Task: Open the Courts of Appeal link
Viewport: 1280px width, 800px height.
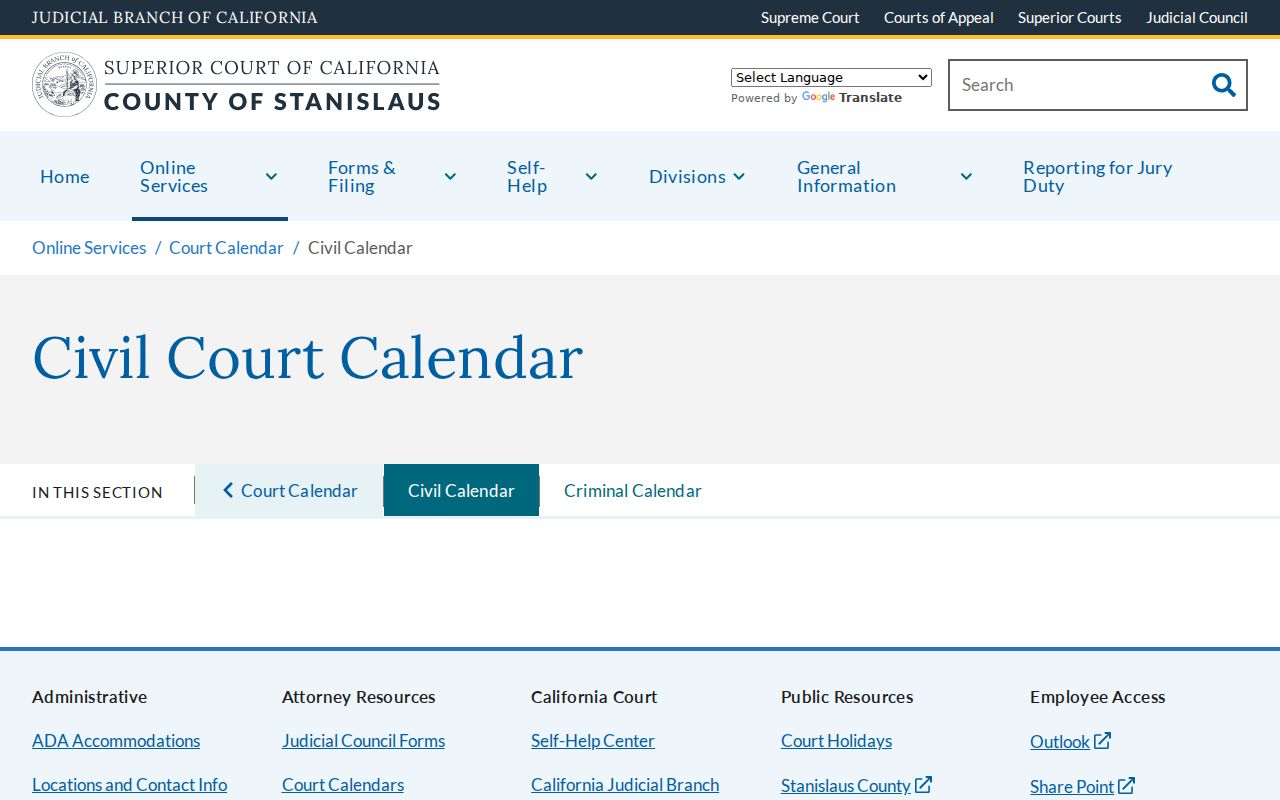Action: click(x=939, y=17)
